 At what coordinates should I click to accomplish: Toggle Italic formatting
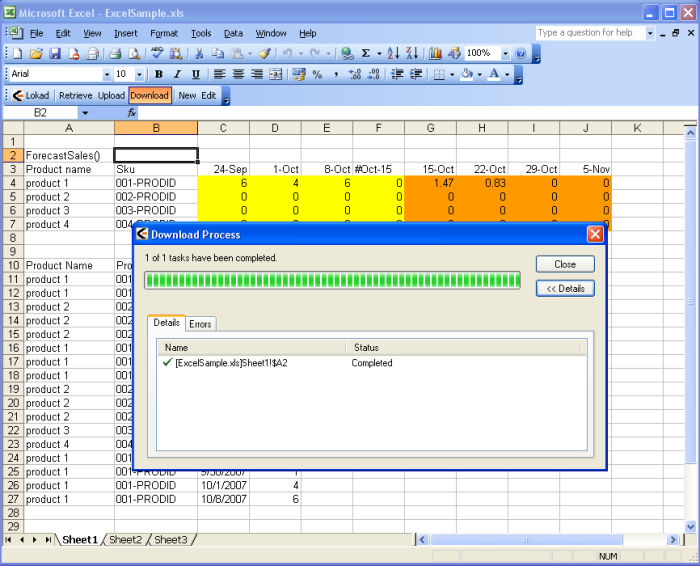click(x=177, y=75)
